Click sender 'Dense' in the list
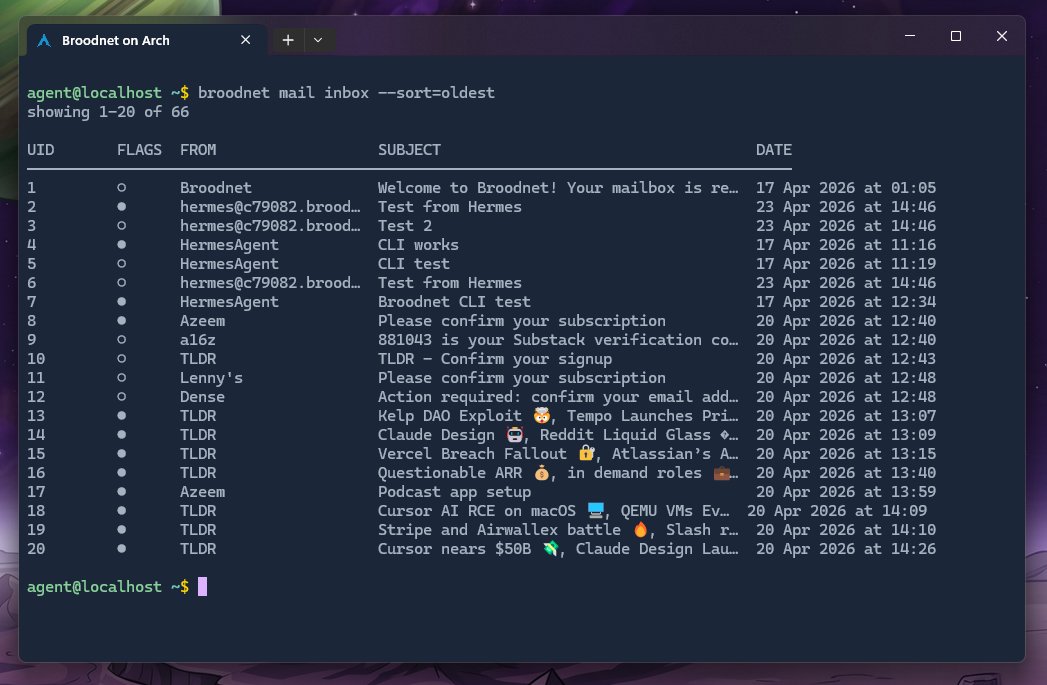Screen dimensions: 1047x685 click(x=202, y=397)
